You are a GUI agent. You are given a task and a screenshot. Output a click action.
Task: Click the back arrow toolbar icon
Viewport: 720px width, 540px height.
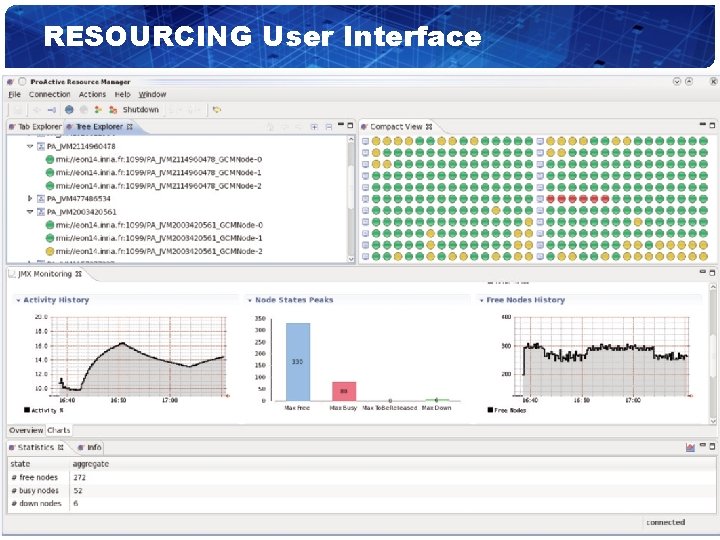click(x=37, y=110)
